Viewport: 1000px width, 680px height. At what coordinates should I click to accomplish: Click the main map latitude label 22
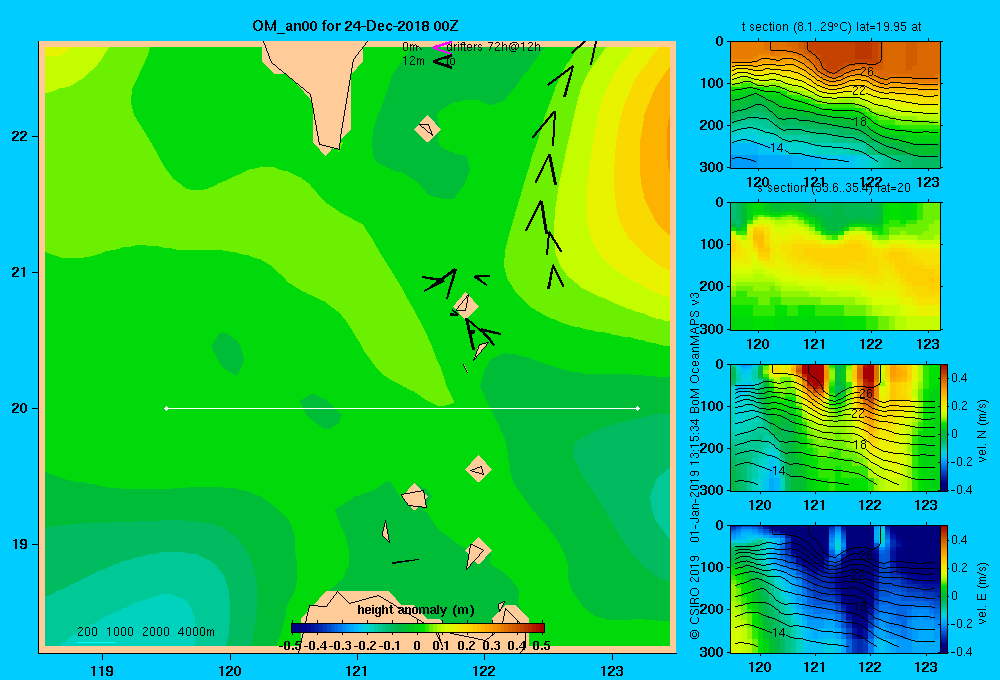pyautogui.click(x=20, y=136)
